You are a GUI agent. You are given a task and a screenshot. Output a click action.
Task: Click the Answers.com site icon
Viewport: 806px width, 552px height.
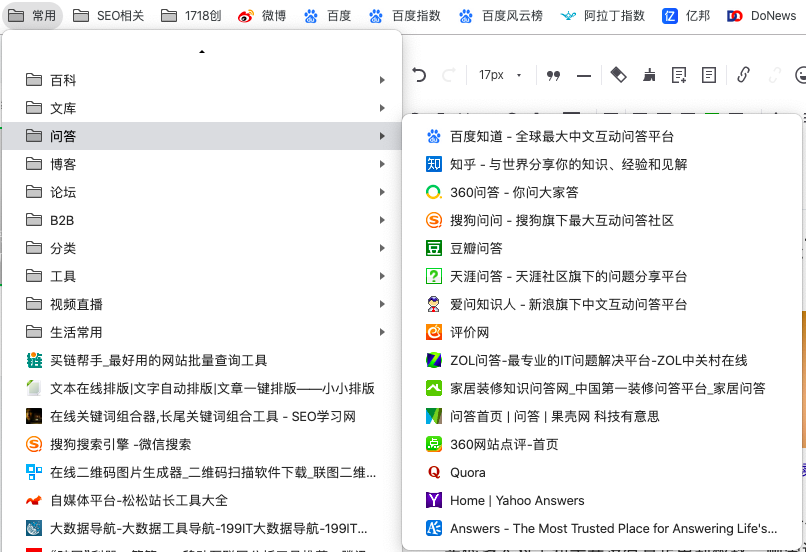[434, 528]
